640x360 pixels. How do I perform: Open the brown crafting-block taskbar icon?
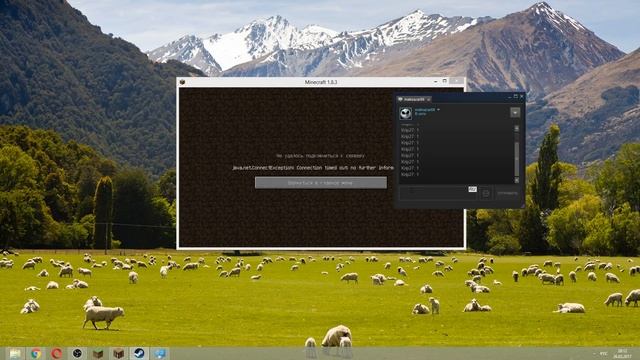[x=118, y=353]
